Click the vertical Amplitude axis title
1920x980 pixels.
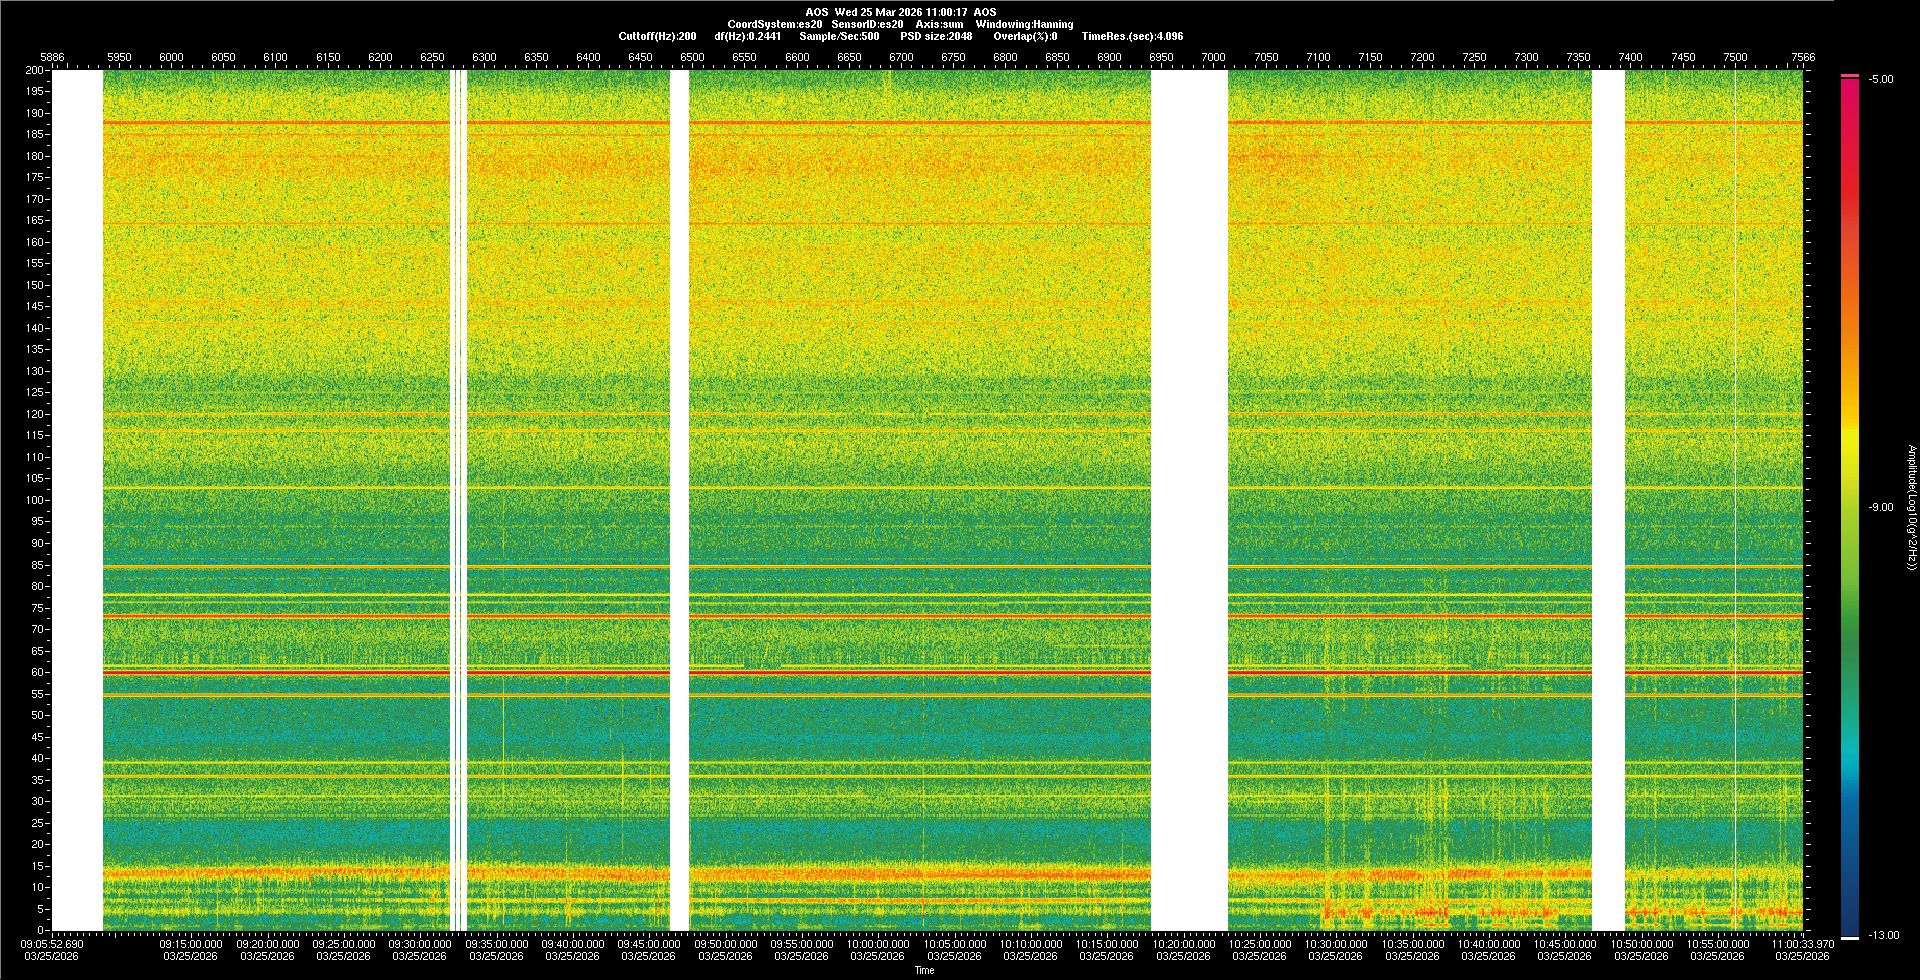coord(1911,507)
